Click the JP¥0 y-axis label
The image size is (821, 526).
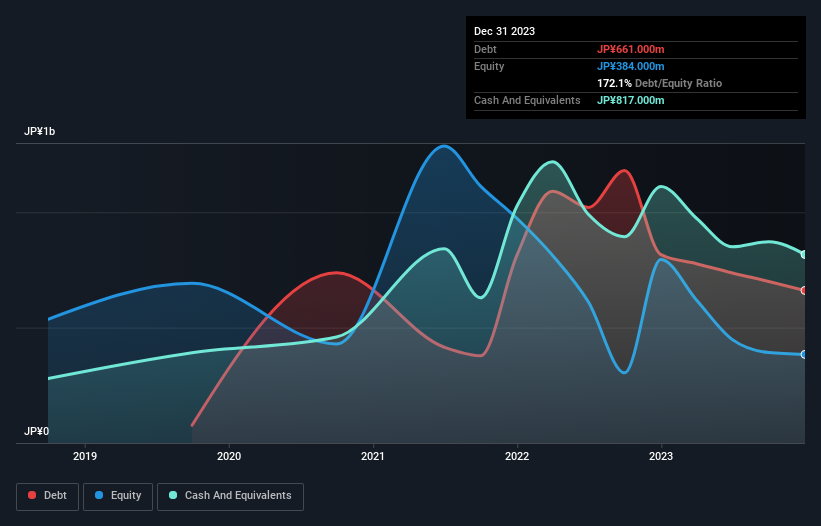(36, 431)
